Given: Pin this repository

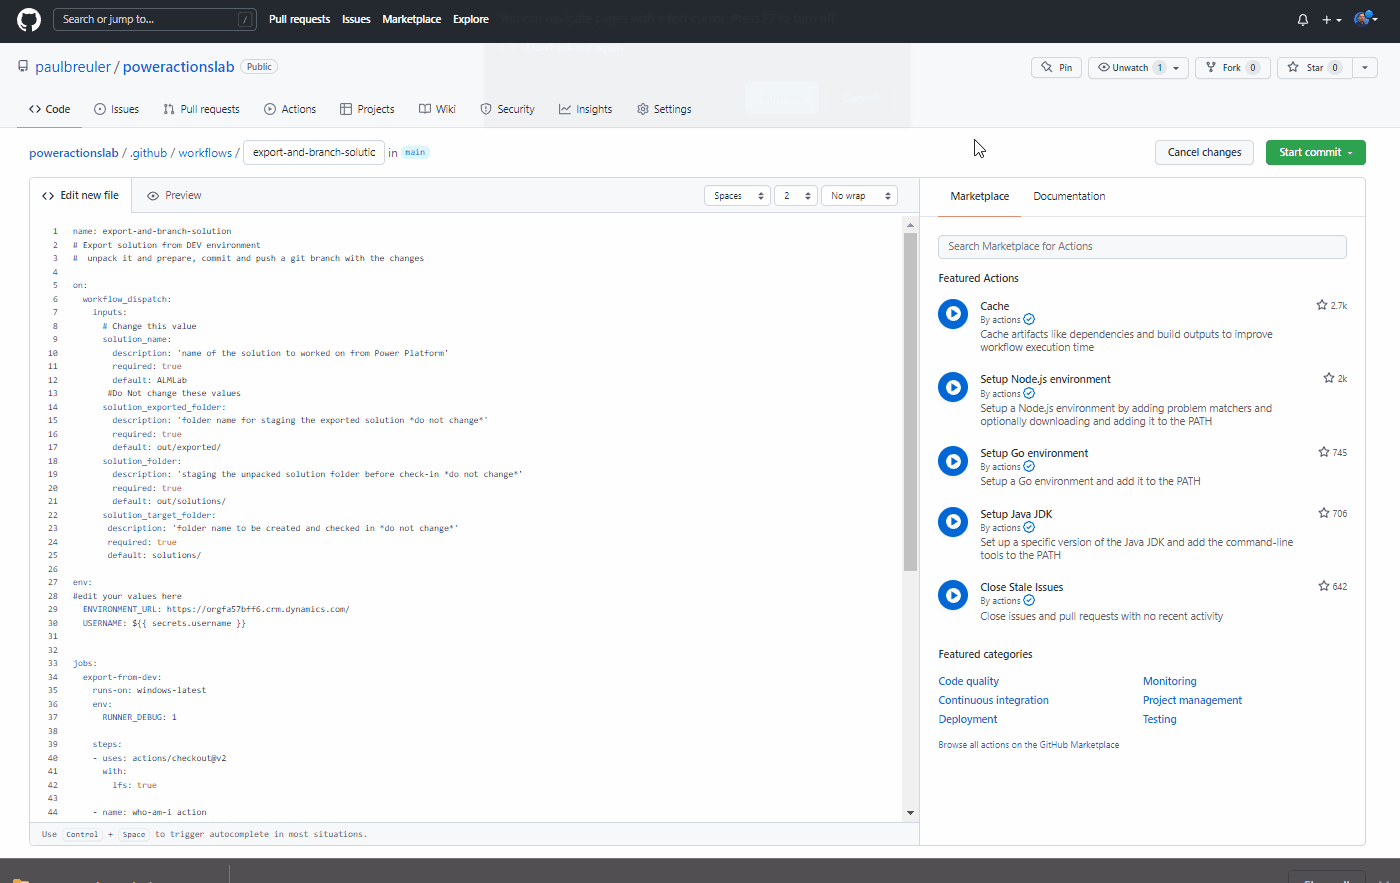Looking at the screenshot, I should click(1056, 67).
